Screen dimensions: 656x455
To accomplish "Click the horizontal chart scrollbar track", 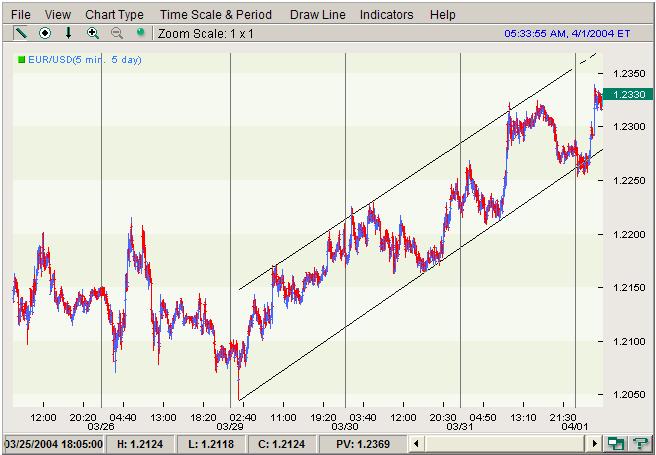I will point(505,443).
